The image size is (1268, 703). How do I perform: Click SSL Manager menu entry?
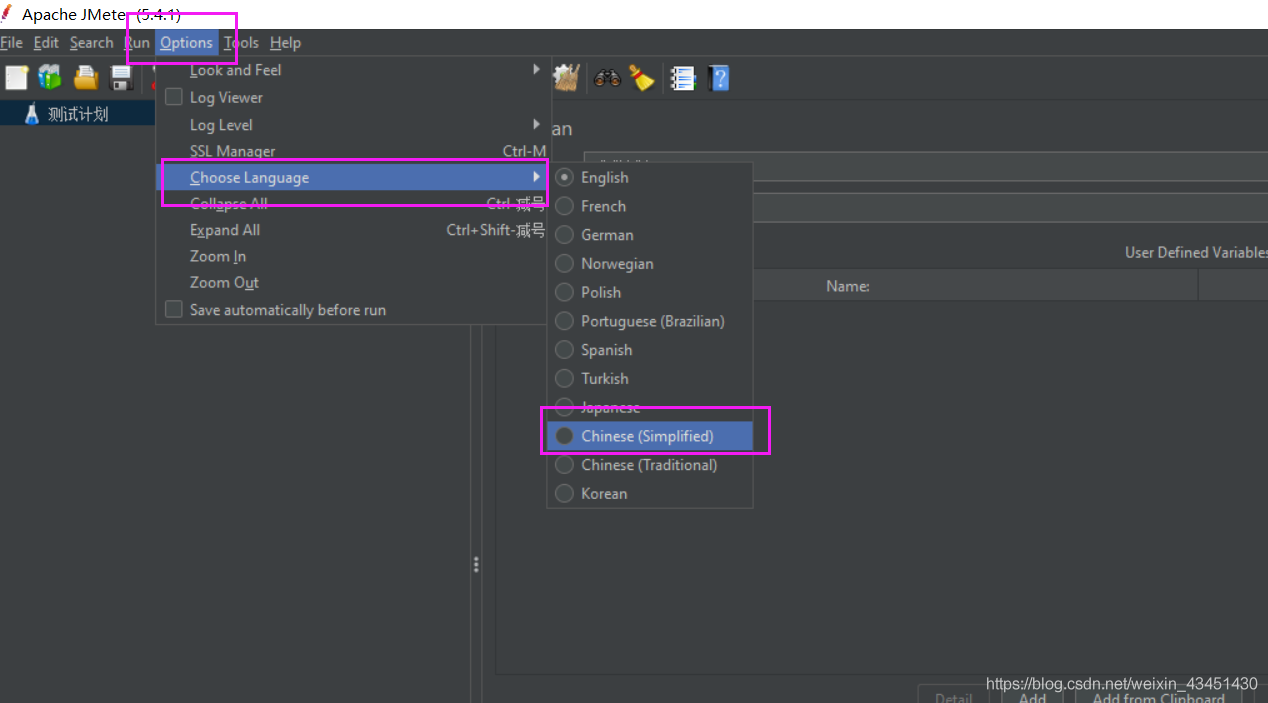click(352, 151)
